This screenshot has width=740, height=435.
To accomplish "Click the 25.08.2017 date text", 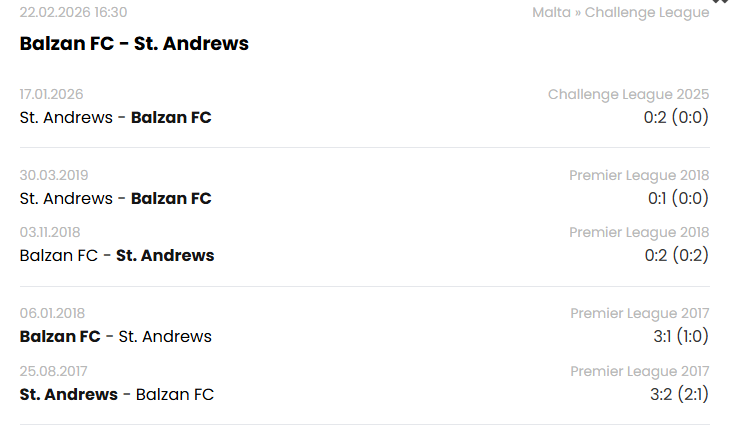I will 52,372.
